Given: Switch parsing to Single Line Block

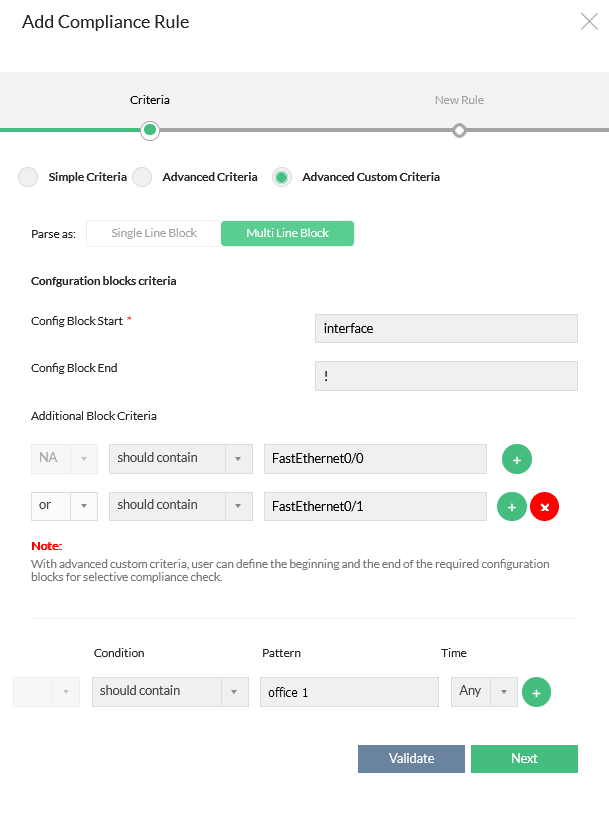Looking at the screenshot, I should pos(152,233).
